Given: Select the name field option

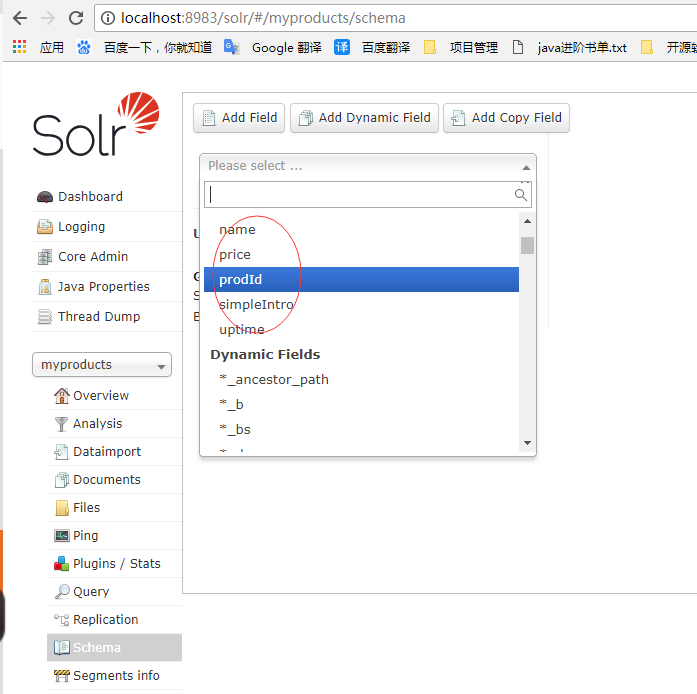Looking at the screenshot, I should point(361,230).
